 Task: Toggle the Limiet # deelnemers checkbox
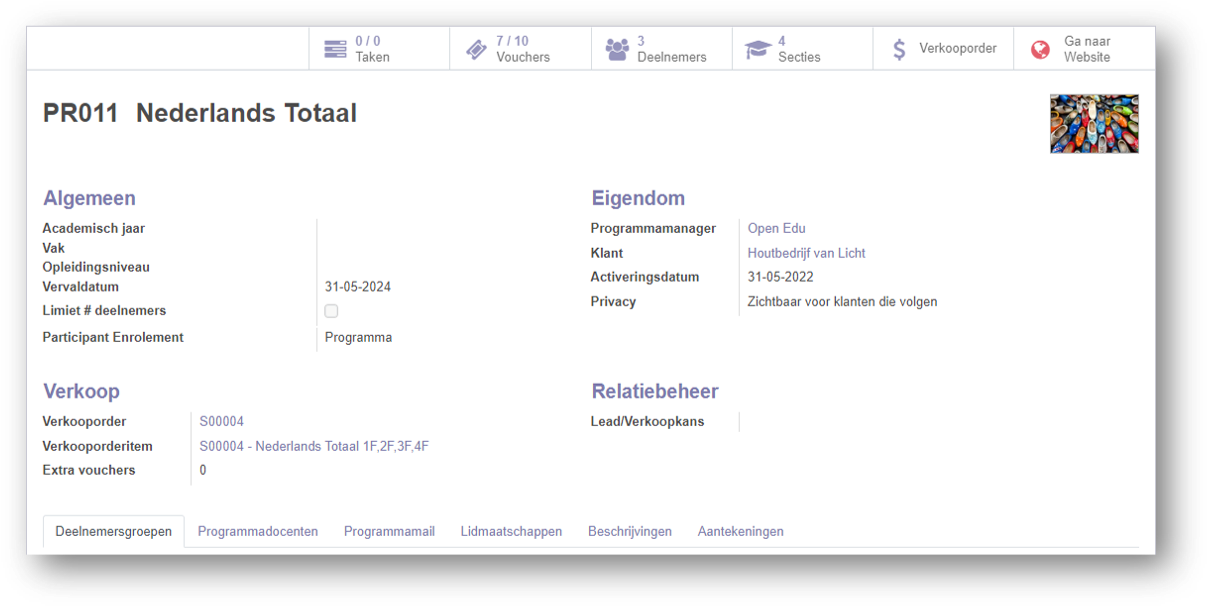tap(331, 311)
